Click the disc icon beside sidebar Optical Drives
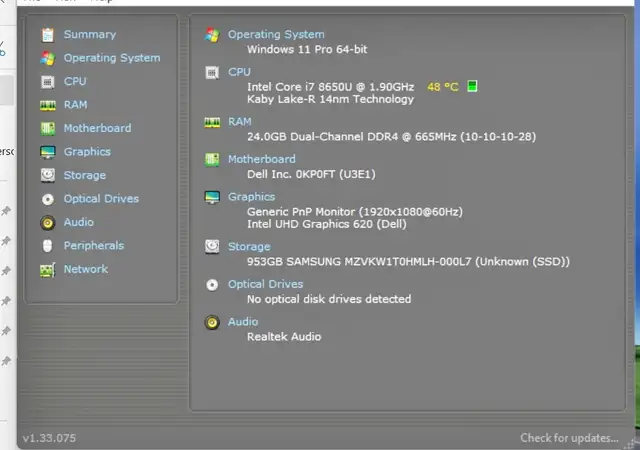 click(47, 199)
